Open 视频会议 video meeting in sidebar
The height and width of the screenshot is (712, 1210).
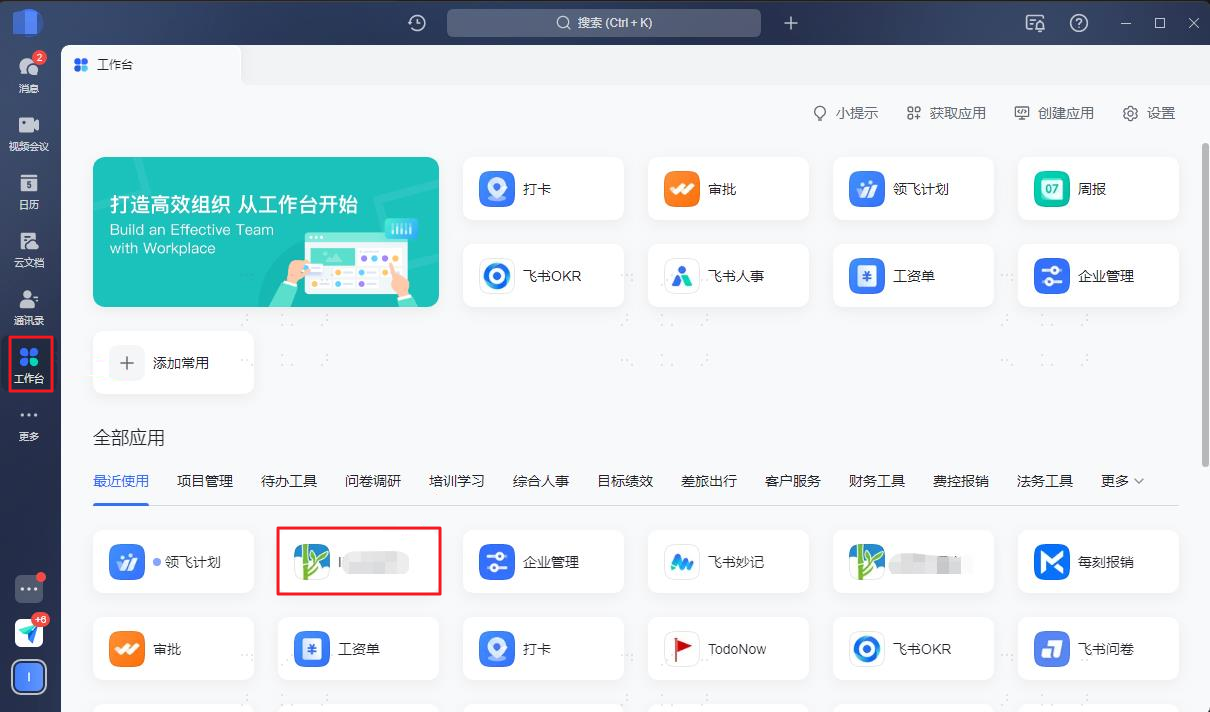tap(29, 132)
